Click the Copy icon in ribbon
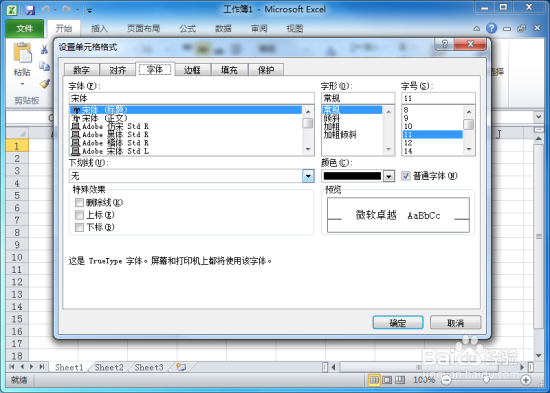Screen dimensions: 550x393 [44, 66]
